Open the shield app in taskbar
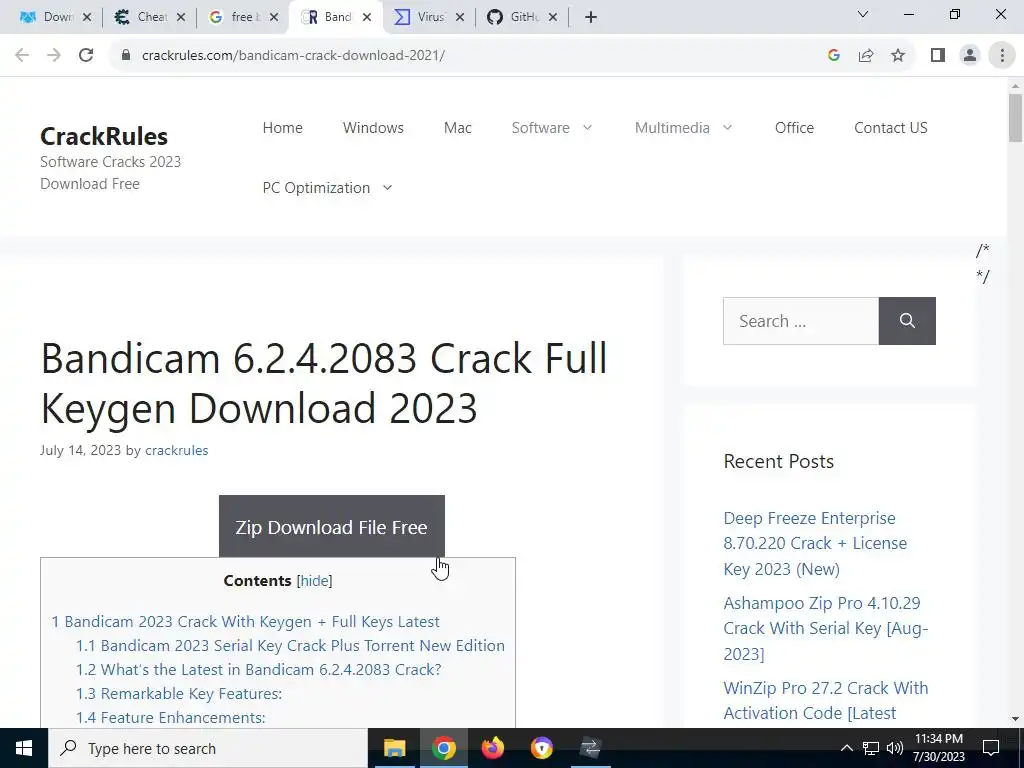The height and width of the screenshot is (768, 1024). [x=541, y=748]
